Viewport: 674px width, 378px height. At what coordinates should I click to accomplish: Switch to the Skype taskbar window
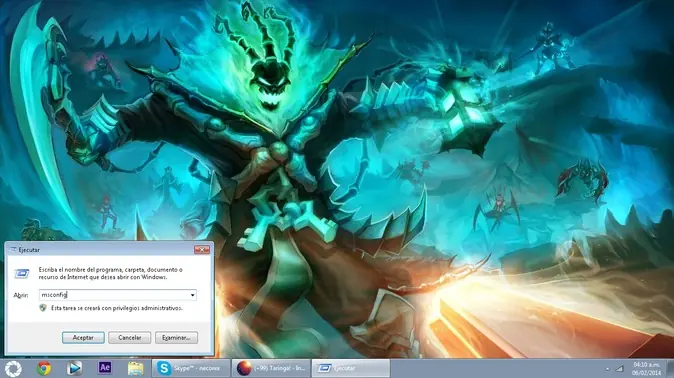191,369
